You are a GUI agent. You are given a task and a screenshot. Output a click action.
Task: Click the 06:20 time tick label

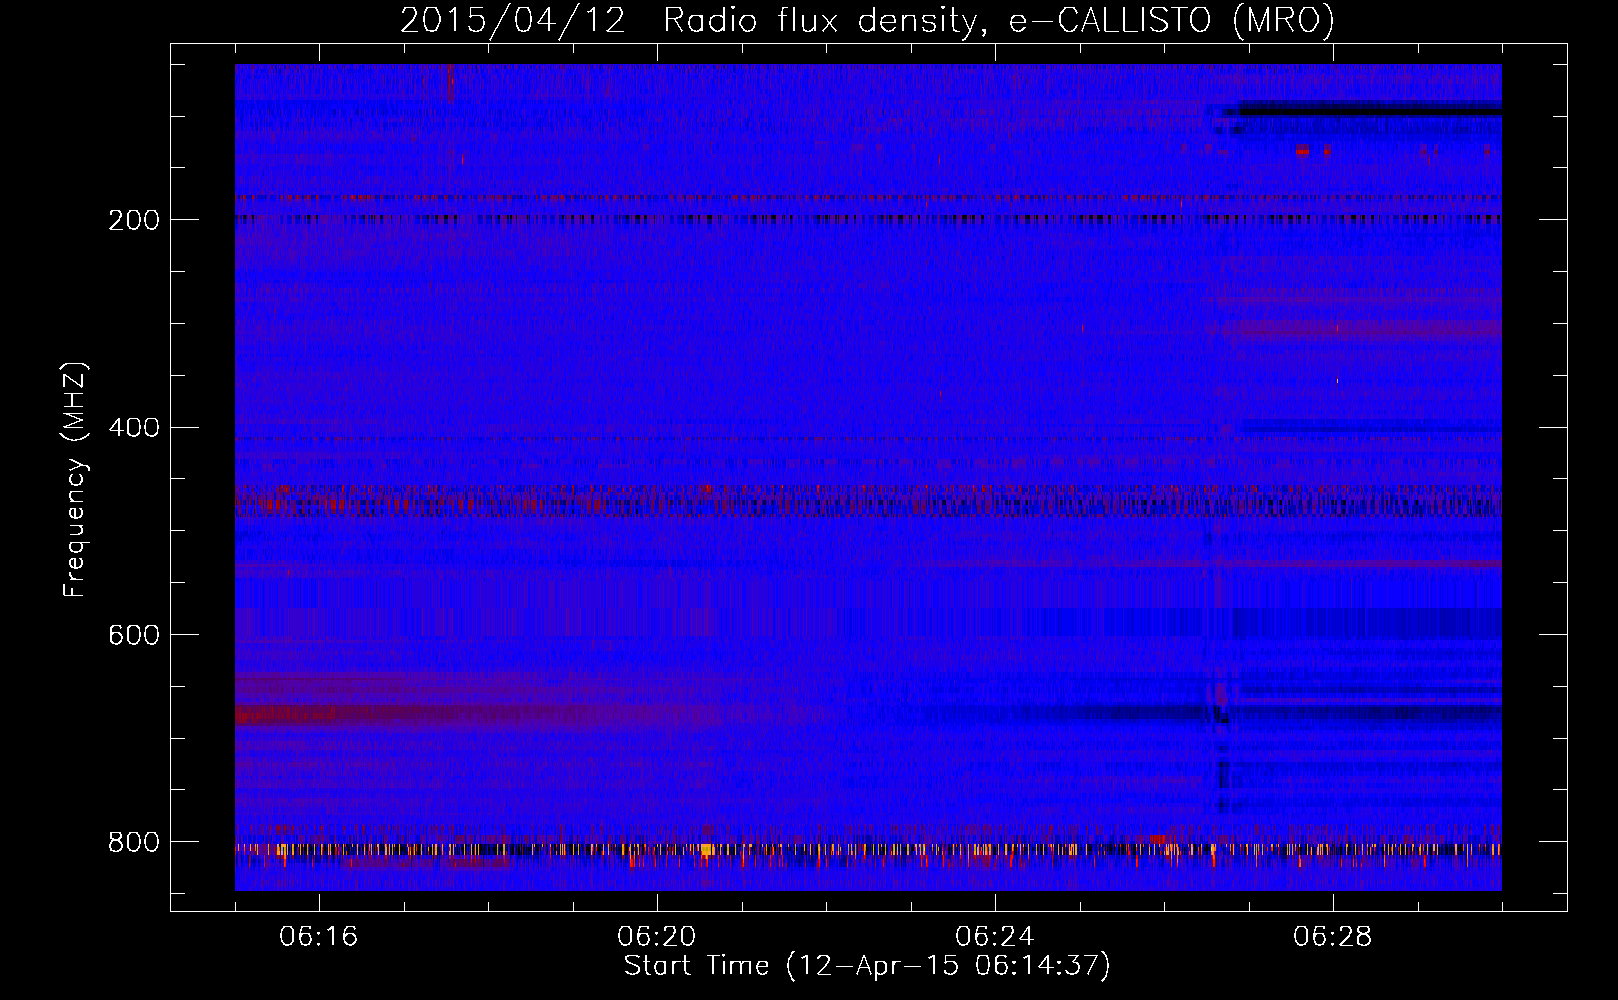(x=657, y=937)
